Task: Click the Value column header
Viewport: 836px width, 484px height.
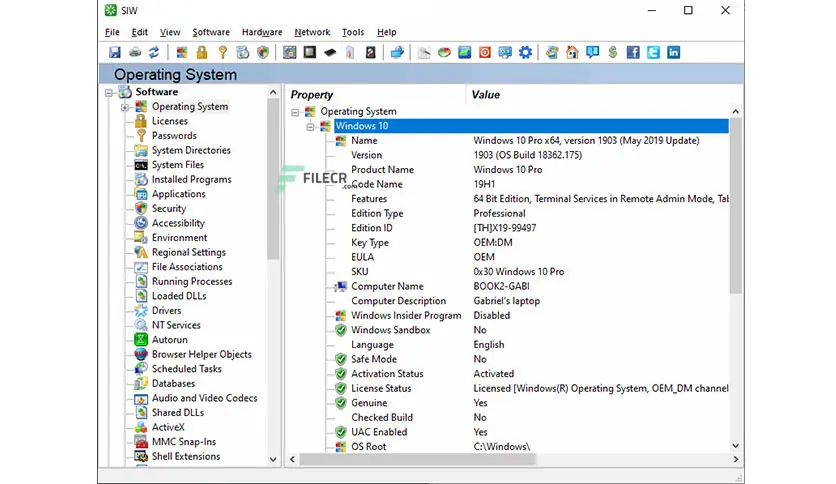Action: point(486,95)
